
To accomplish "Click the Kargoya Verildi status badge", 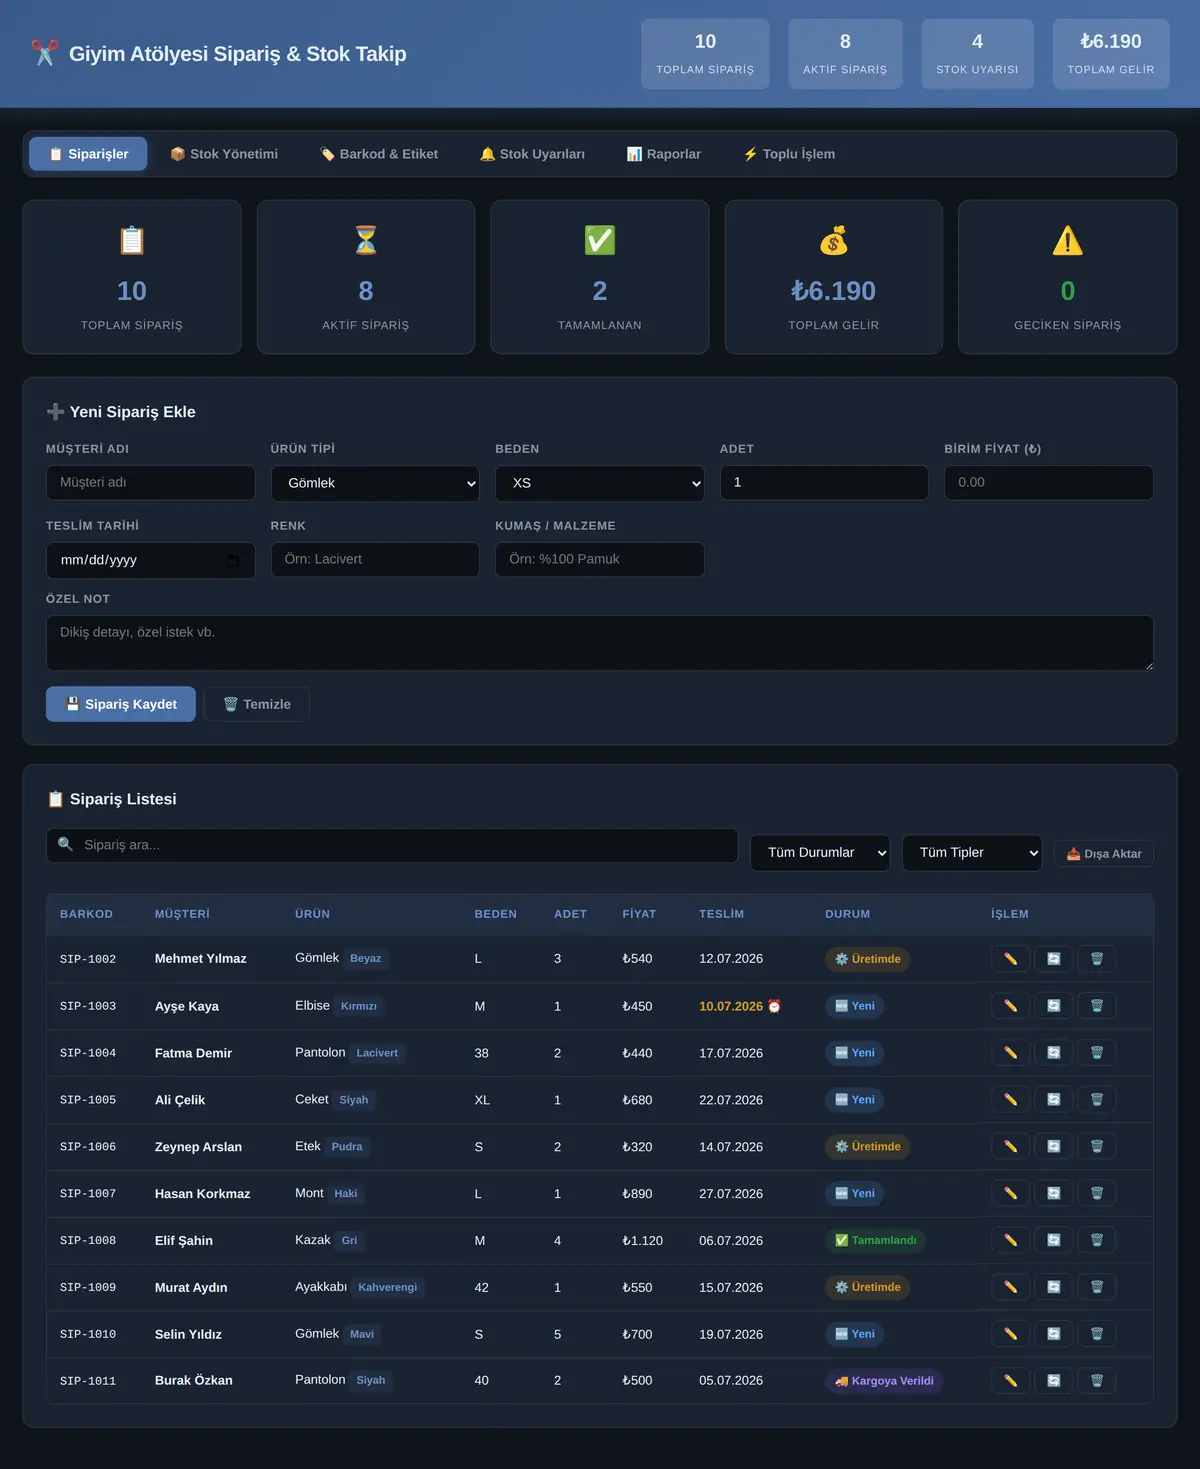I will 884,1381.
